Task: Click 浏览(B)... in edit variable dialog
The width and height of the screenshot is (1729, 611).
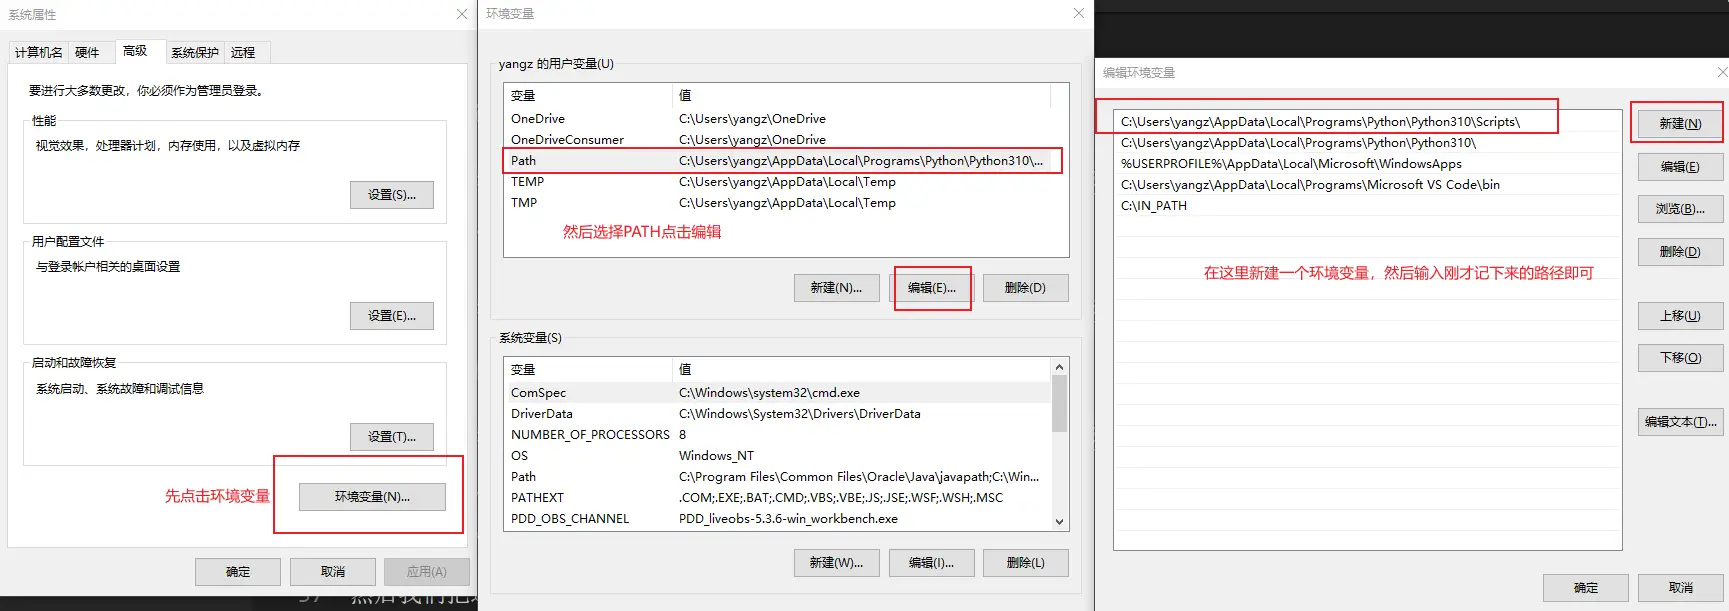Action: pos(1680,209)
